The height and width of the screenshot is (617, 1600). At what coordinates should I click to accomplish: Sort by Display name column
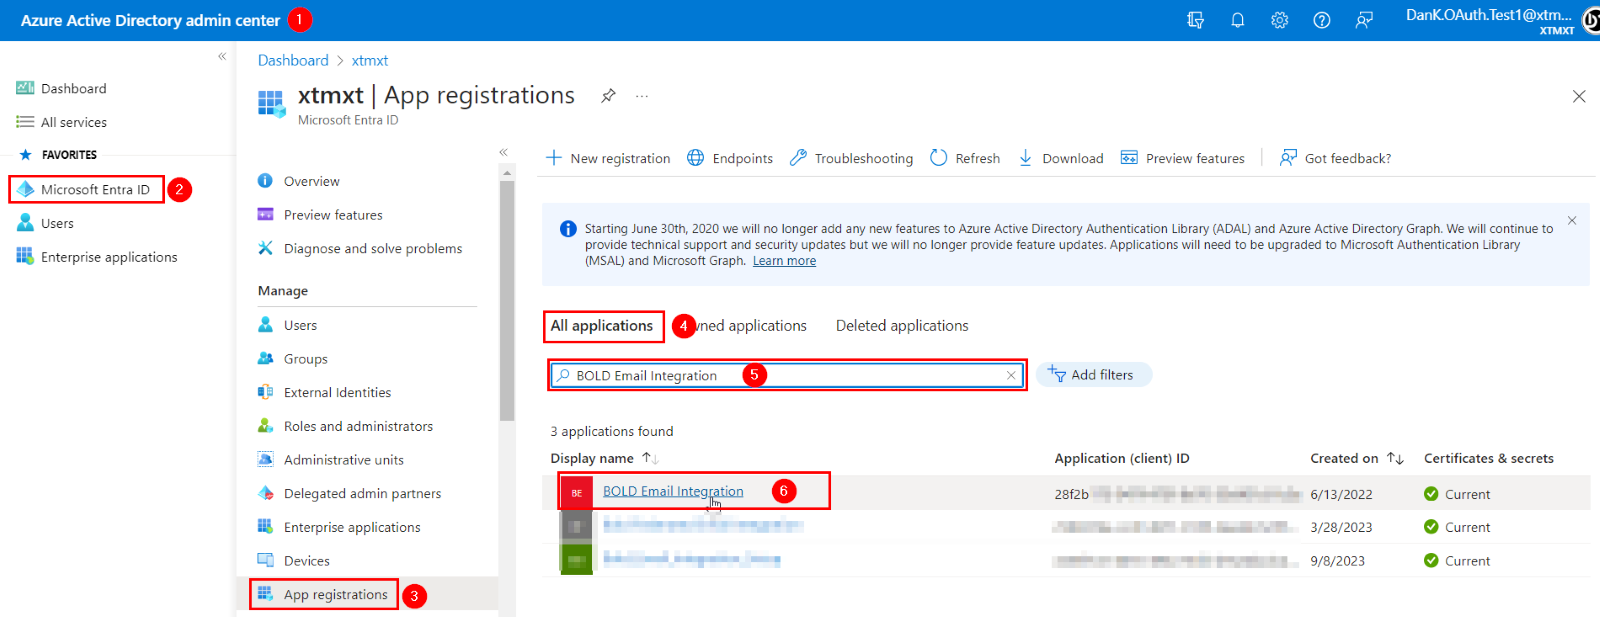point(604,458)
